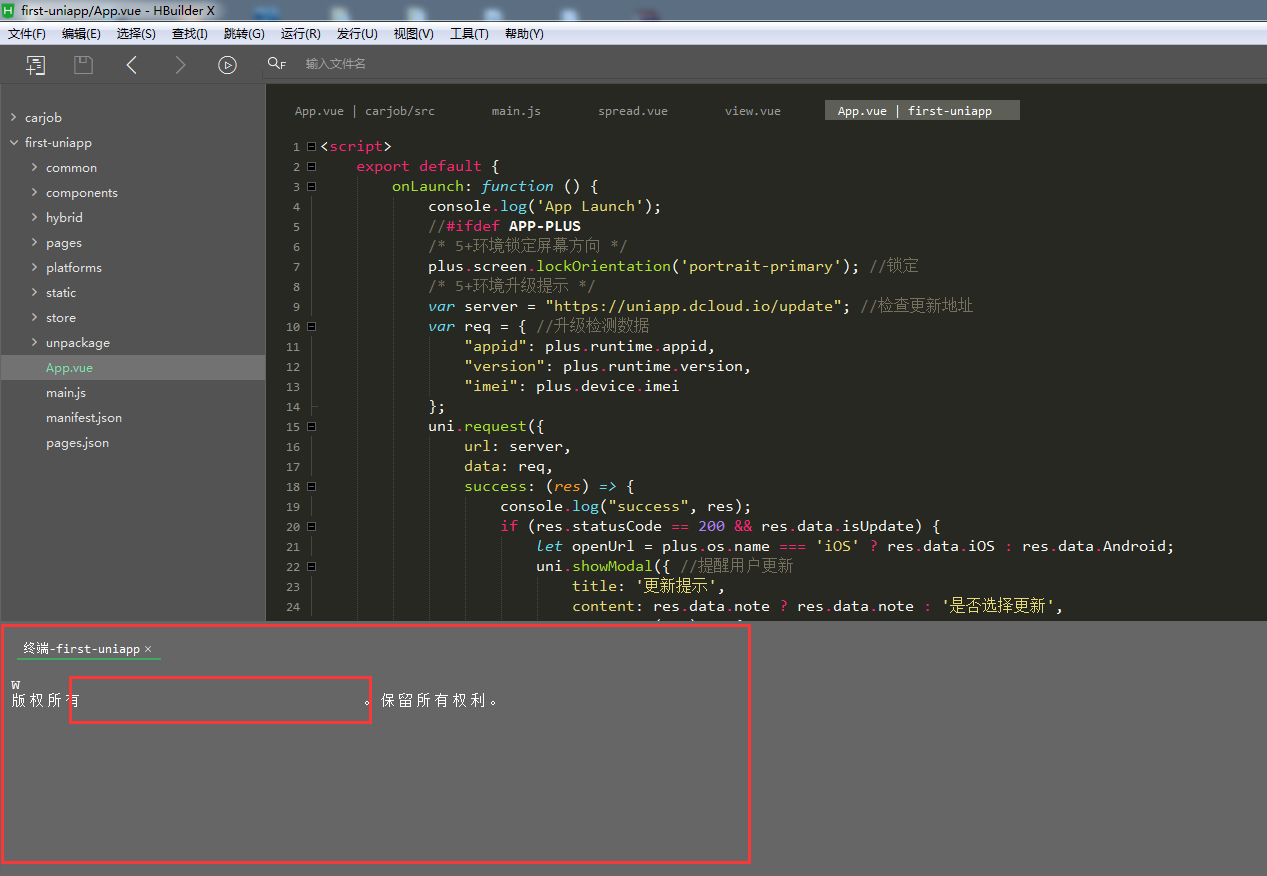Click the HBuilder X logo in title bar

8,9
